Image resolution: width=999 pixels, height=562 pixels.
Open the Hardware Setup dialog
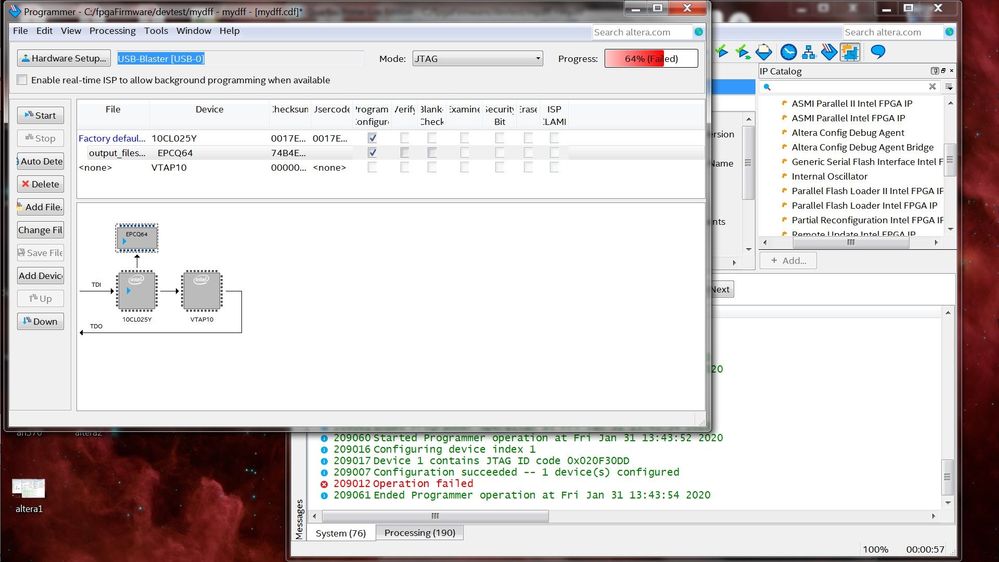click(x=62, y=58)
